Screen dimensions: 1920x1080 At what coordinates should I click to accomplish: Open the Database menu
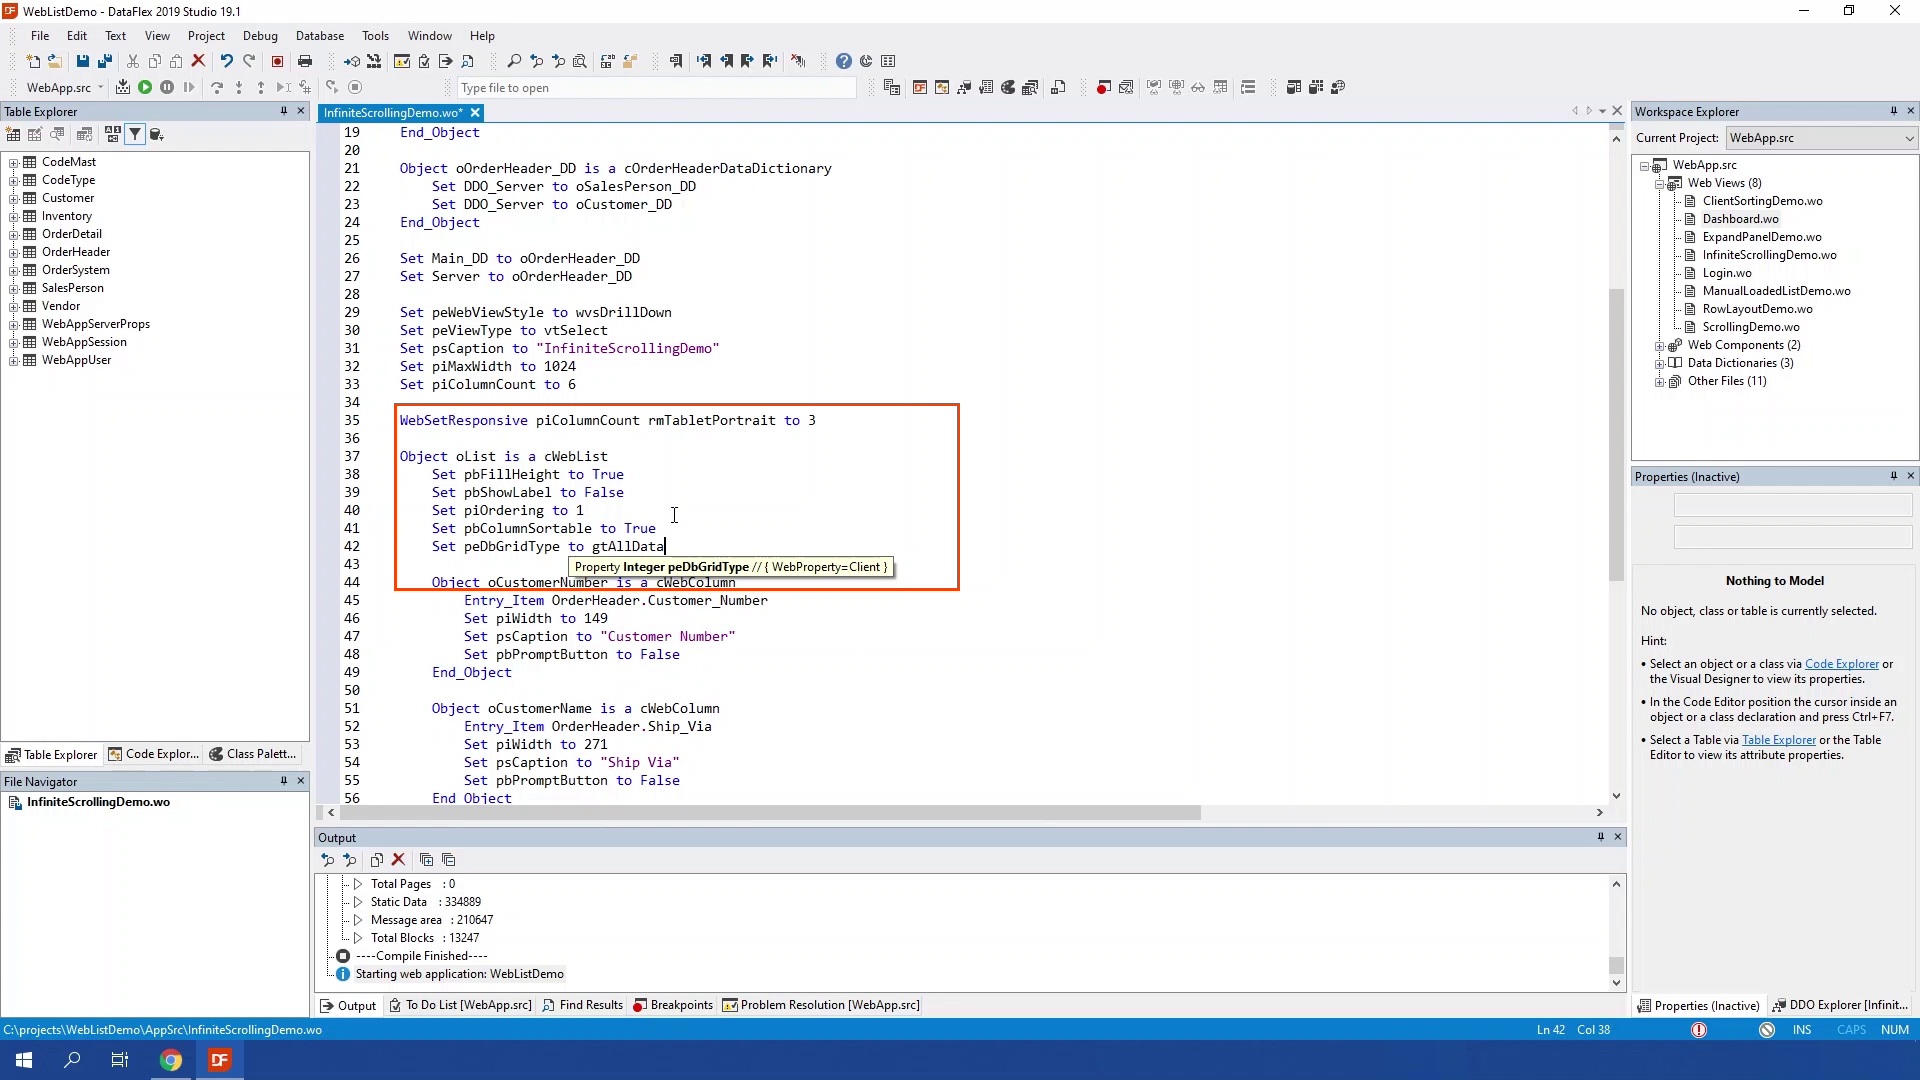(x=319, y=36)
